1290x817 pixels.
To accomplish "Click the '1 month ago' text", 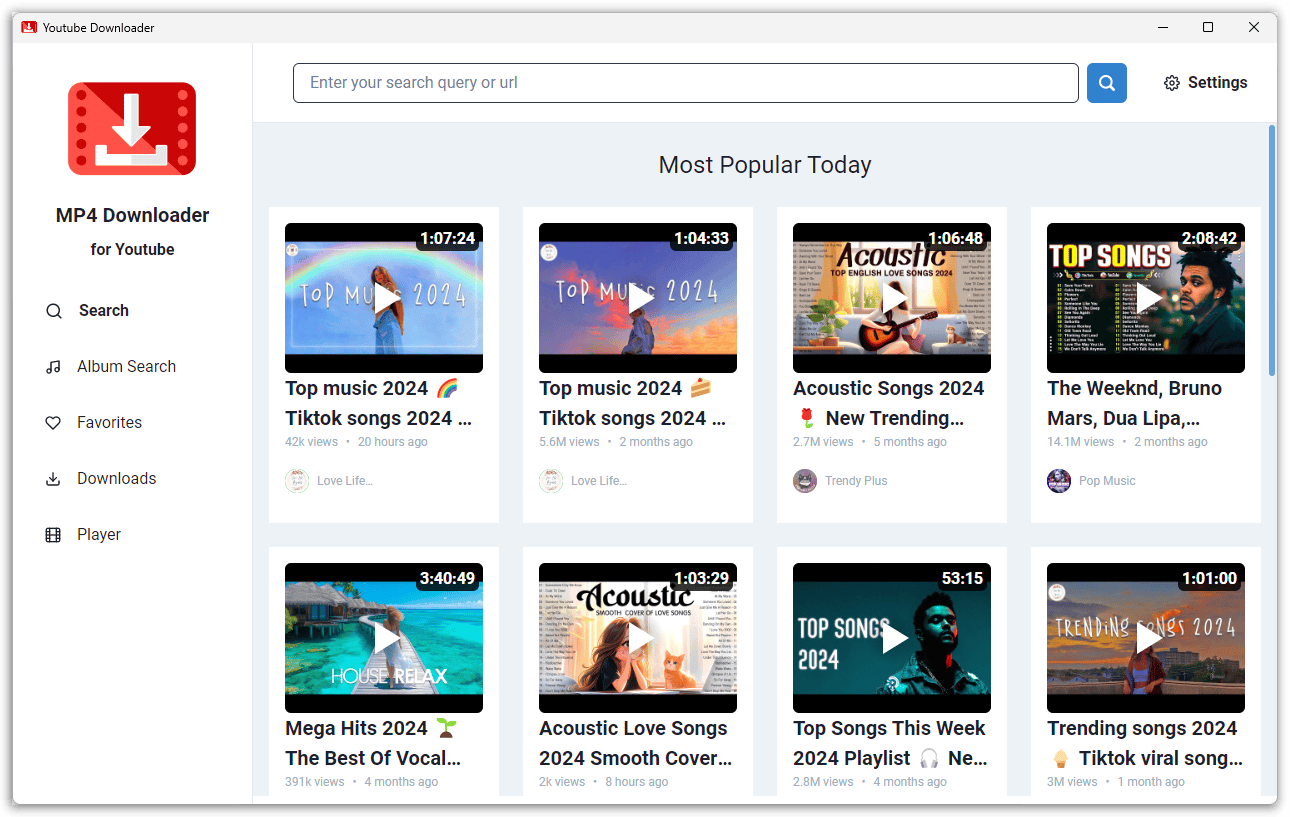I will click(x=1151, y=782).
